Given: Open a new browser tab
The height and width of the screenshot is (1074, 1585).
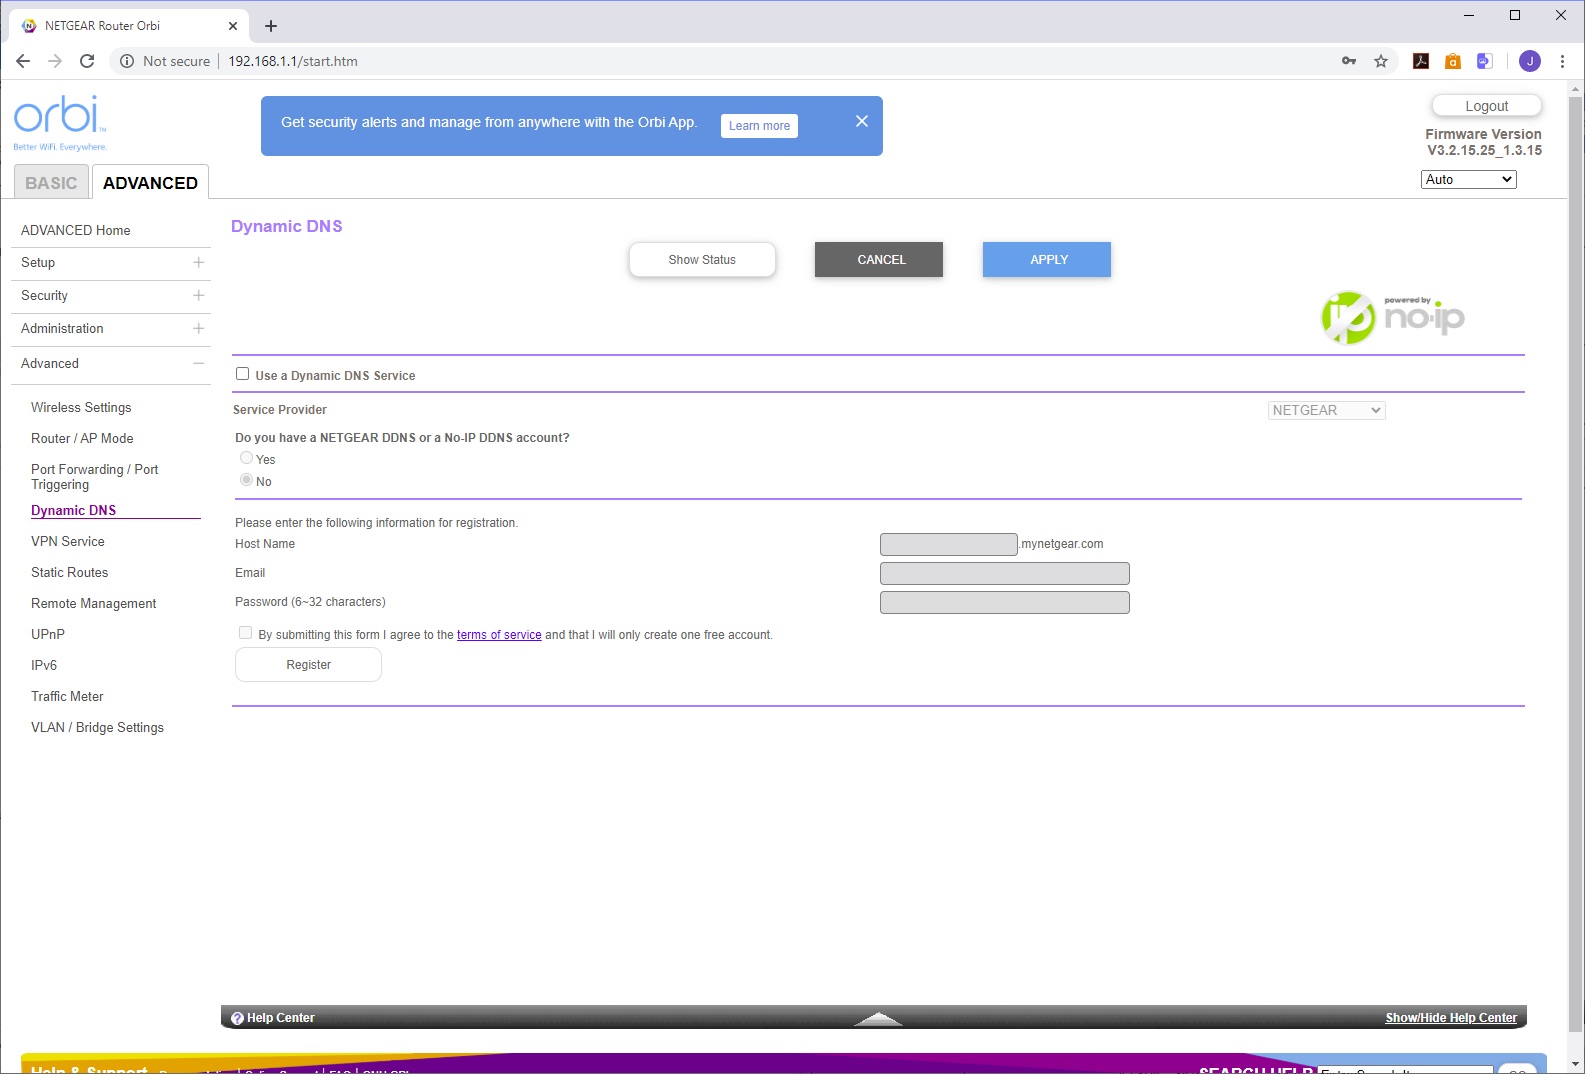Looking at the screenshot, I should [271, 26].
